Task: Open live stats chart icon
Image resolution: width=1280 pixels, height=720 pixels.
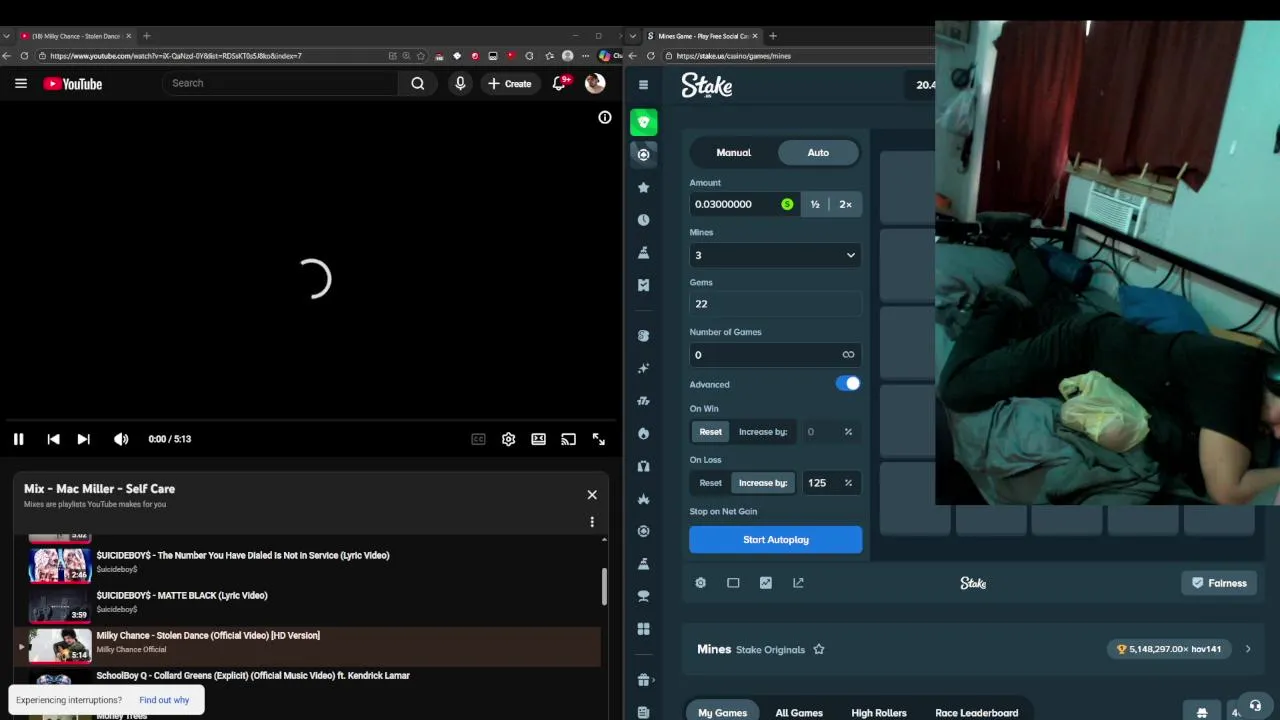Action: 766,583
